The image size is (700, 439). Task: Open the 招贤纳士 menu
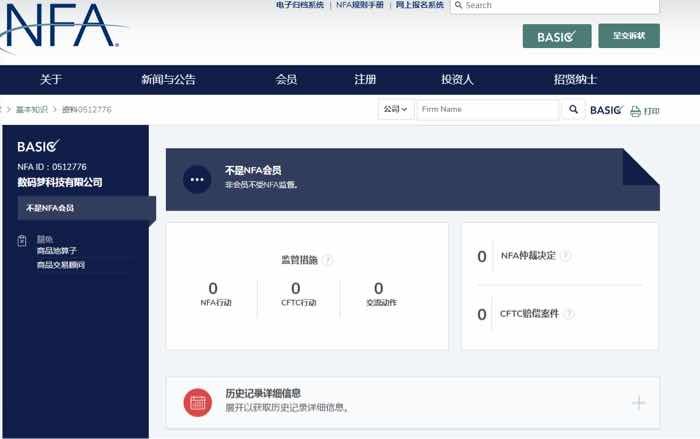click(x=575, y=79)
